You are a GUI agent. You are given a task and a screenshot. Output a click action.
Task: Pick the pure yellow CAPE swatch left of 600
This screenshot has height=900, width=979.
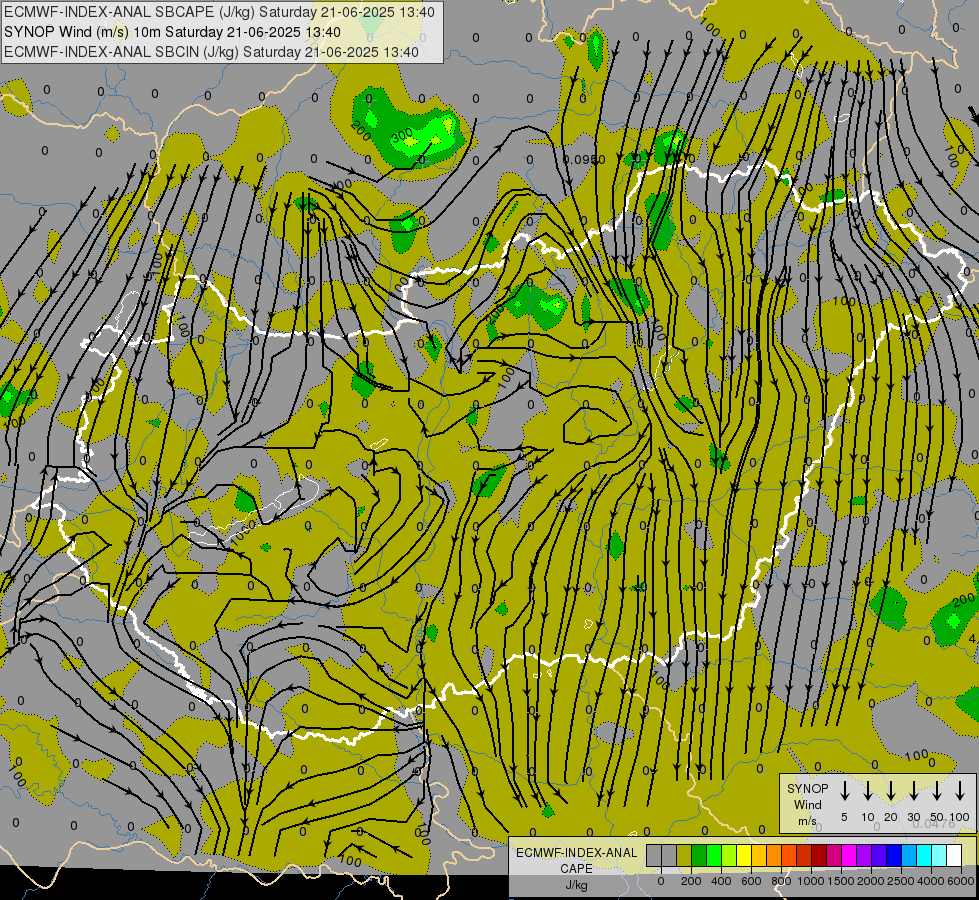(744, 855)
